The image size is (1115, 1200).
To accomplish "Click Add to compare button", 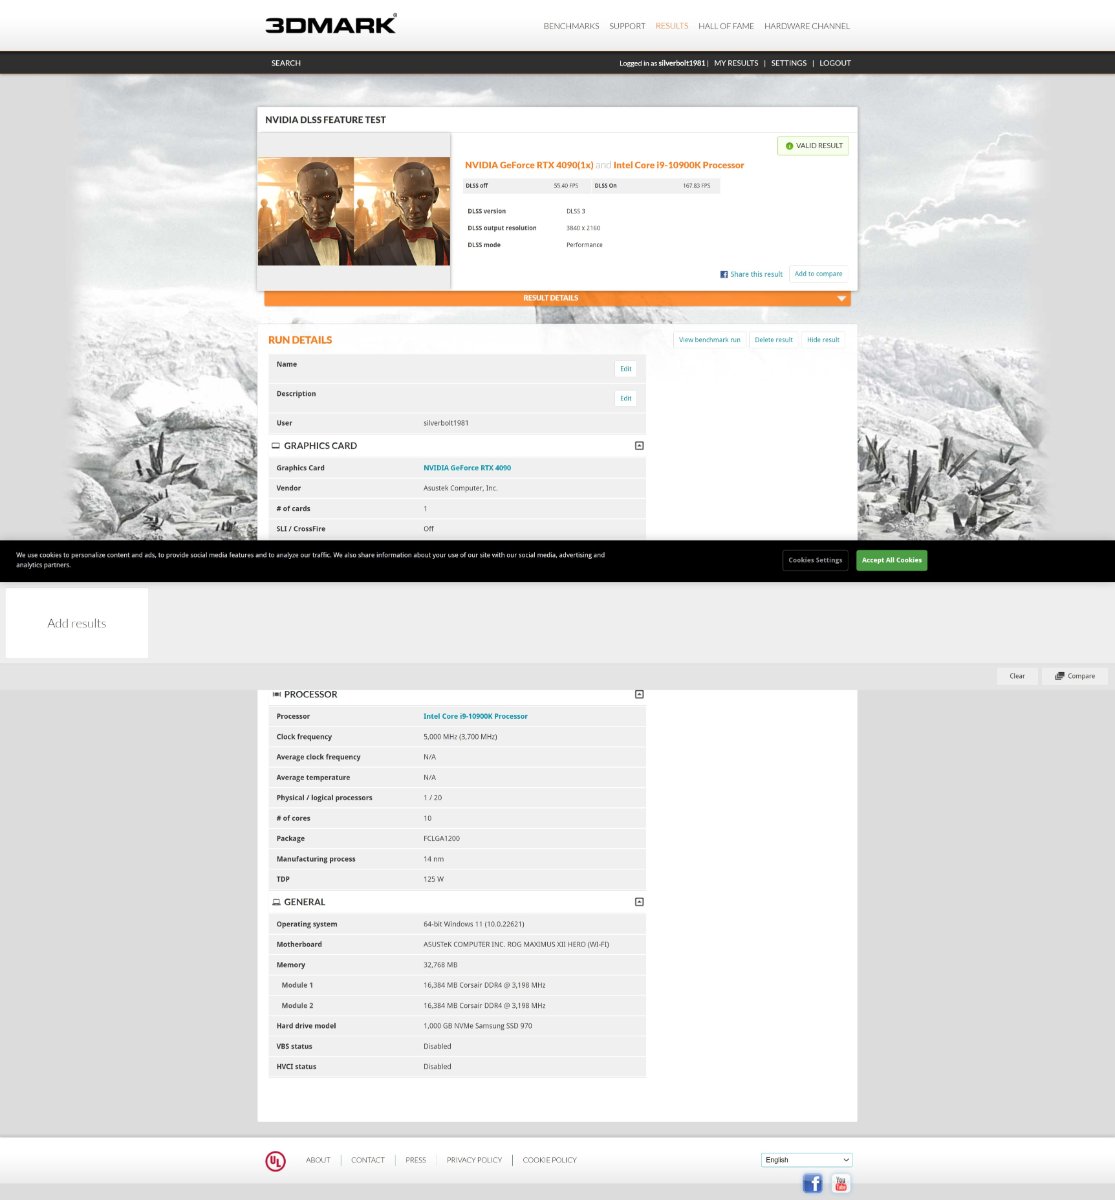I will [818, 274].
